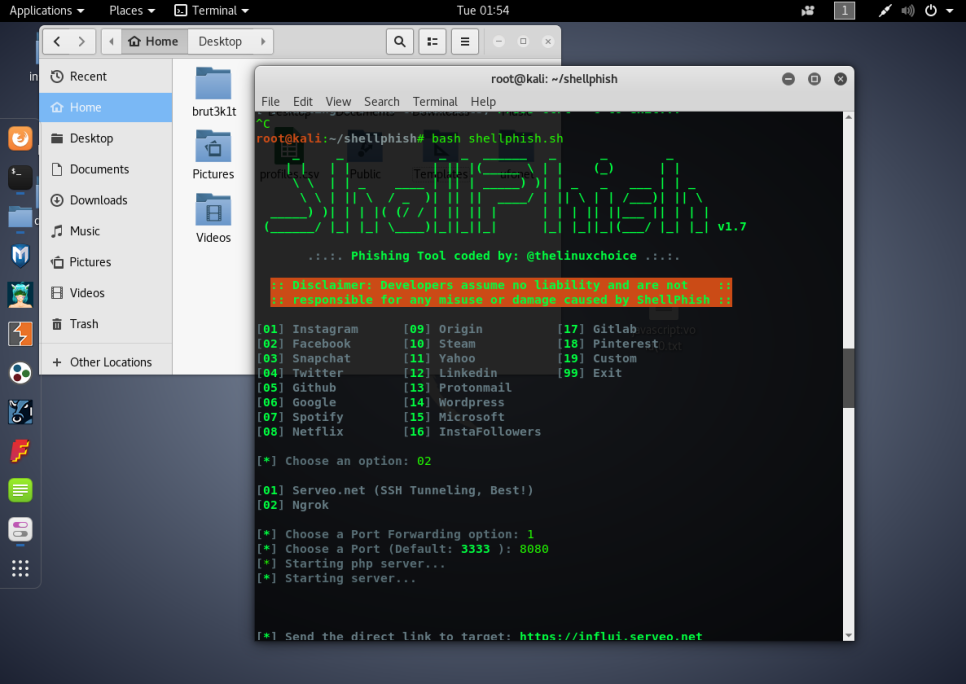Click the path bar left scroll arrow
The height and width of the screenshot is (684, 966).
112,41
